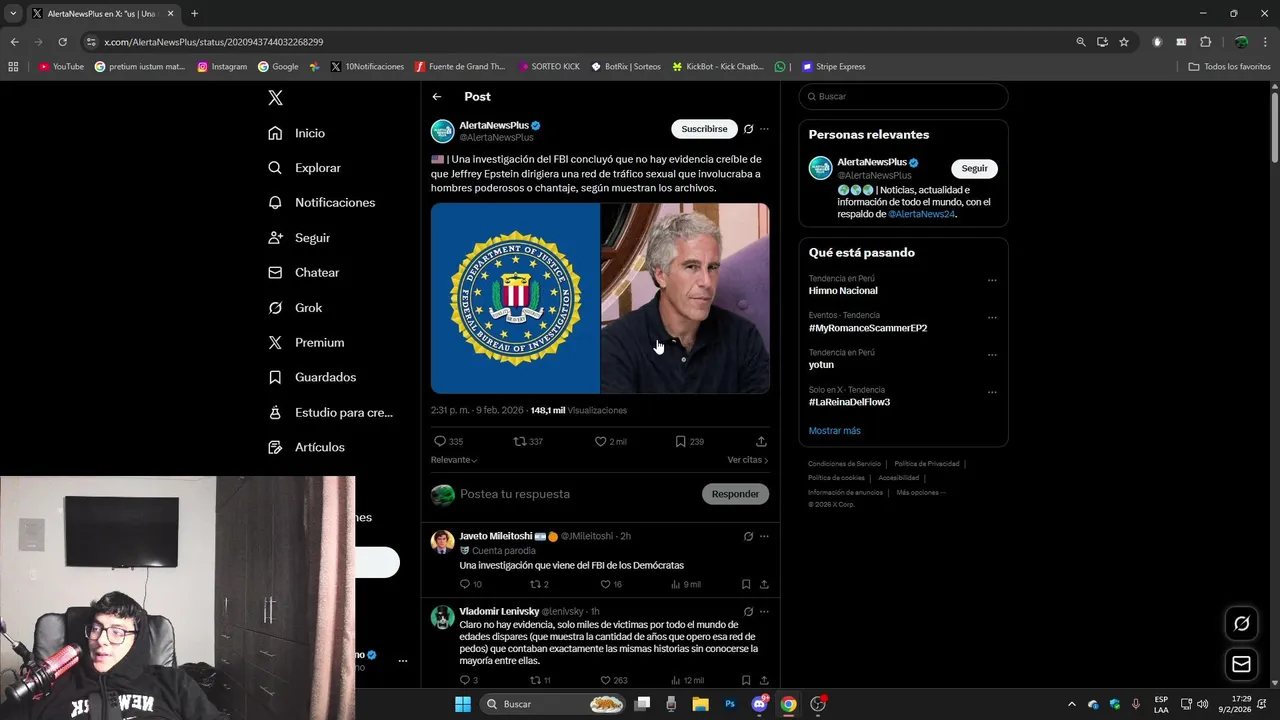Click the Seguir people icon in sidebar
Viewport: 1280px width, 720px height.
275,238
